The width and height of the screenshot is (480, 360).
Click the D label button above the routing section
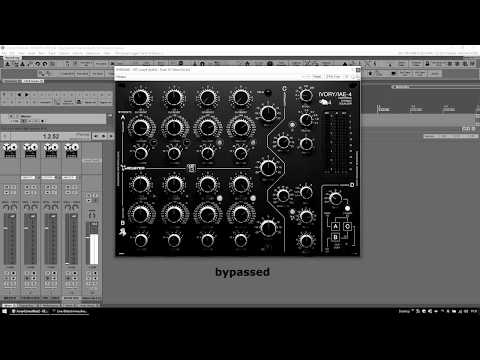coord(352,184)
